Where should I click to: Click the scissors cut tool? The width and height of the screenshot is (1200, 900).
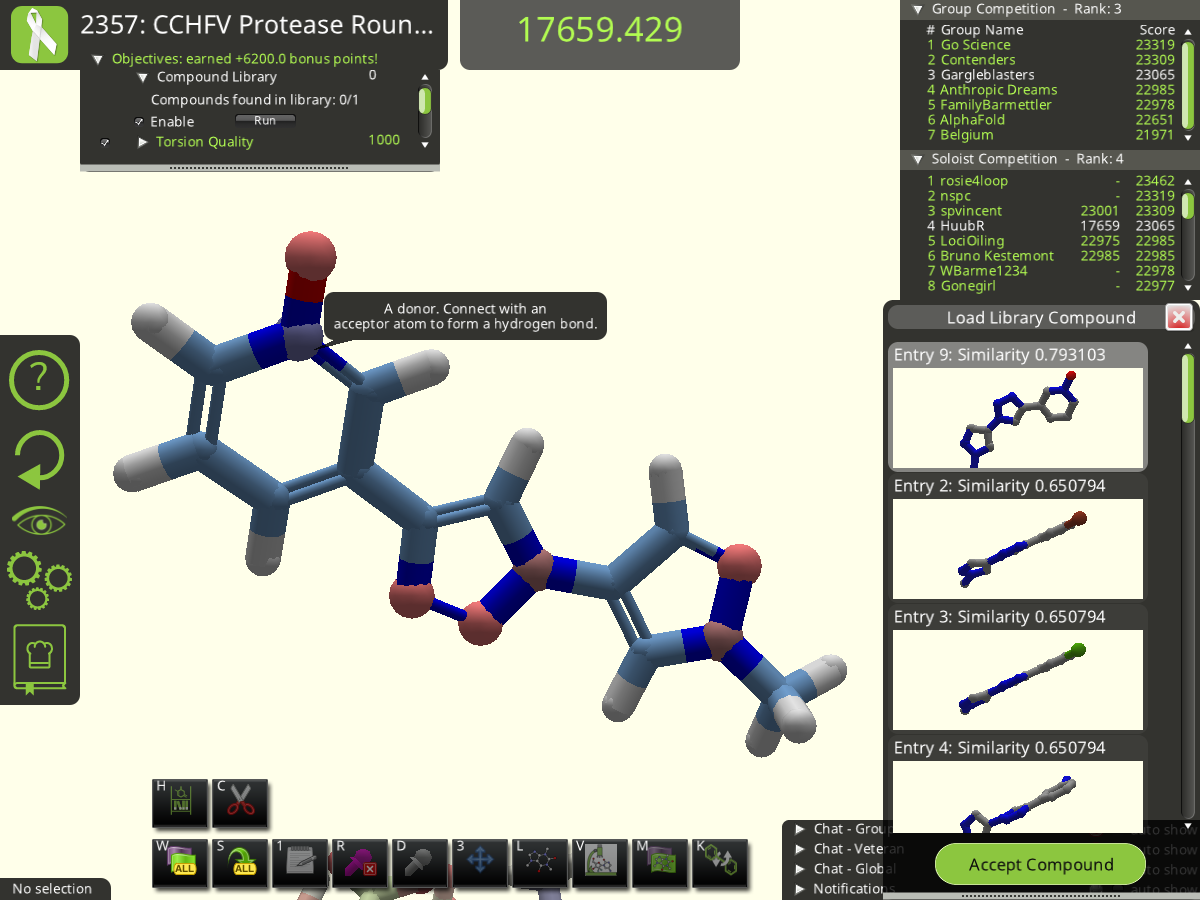coord(240,803)
